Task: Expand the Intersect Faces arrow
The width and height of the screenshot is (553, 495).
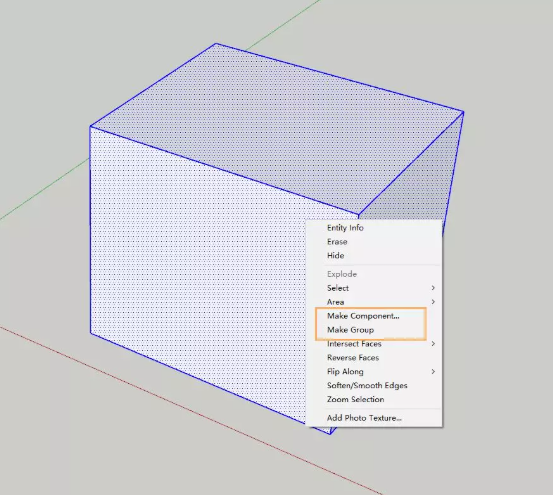Action: pos(433,344)
